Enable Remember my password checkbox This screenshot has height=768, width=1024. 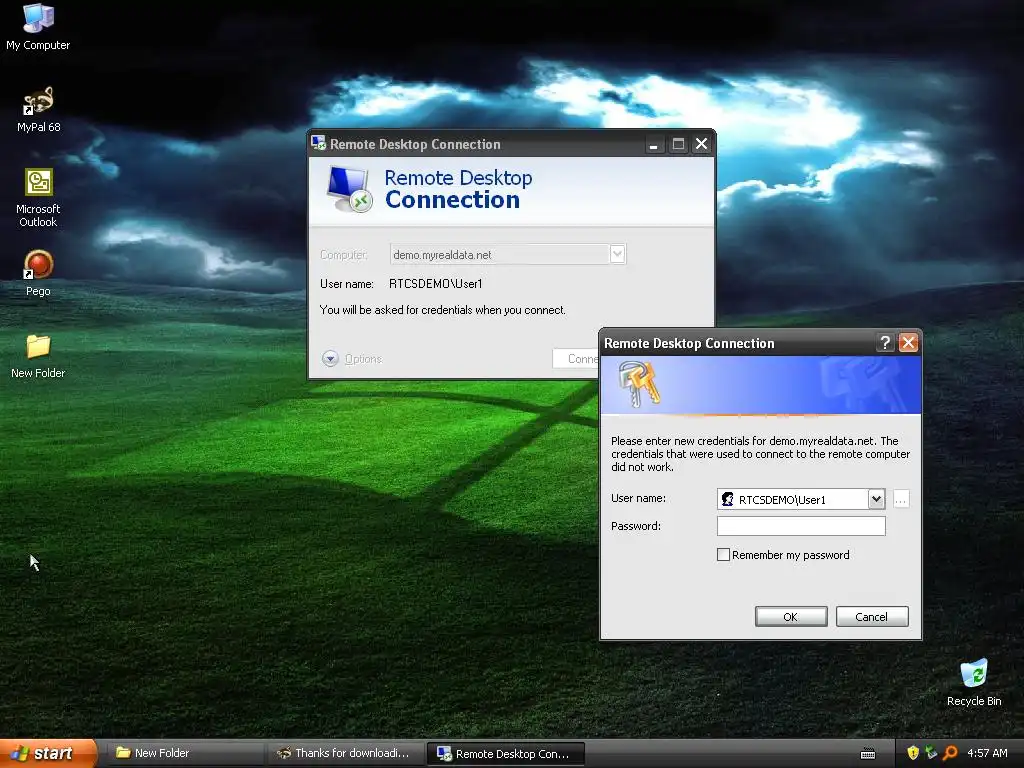pos(723,554)
